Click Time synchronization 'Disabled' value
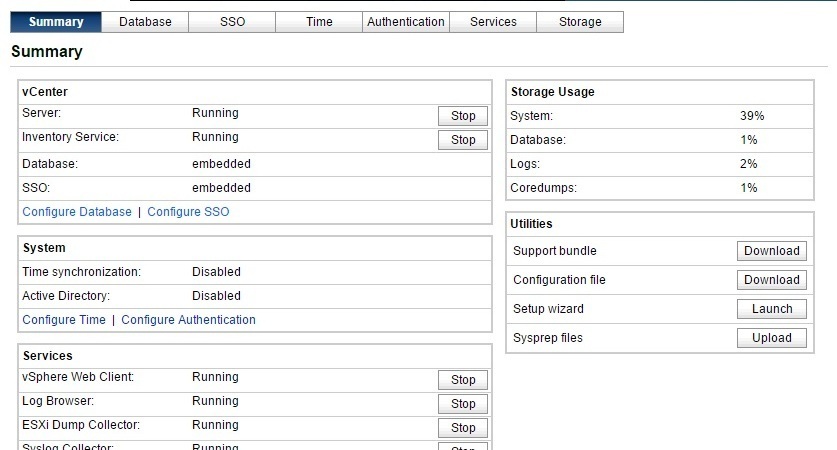This screenshot has height=450, width=837. click(217, 272)
